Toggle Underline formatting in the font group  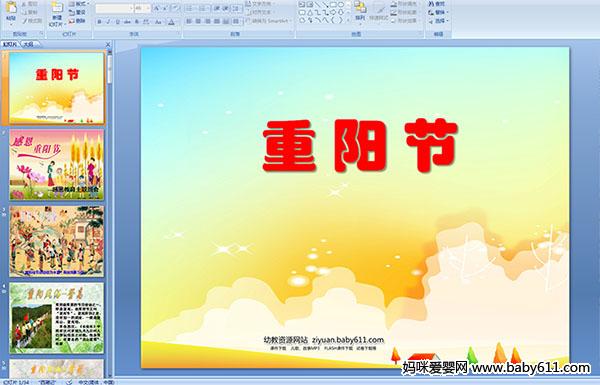[x=117, y=22]
